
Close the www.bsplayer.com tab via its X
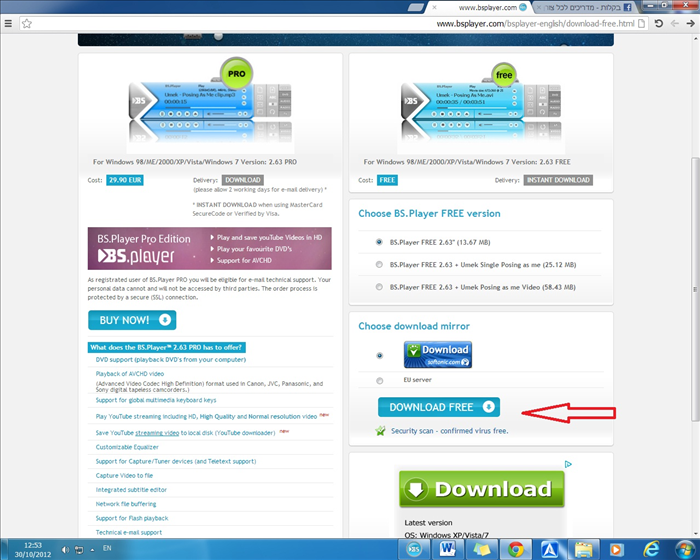pos(434,8)
